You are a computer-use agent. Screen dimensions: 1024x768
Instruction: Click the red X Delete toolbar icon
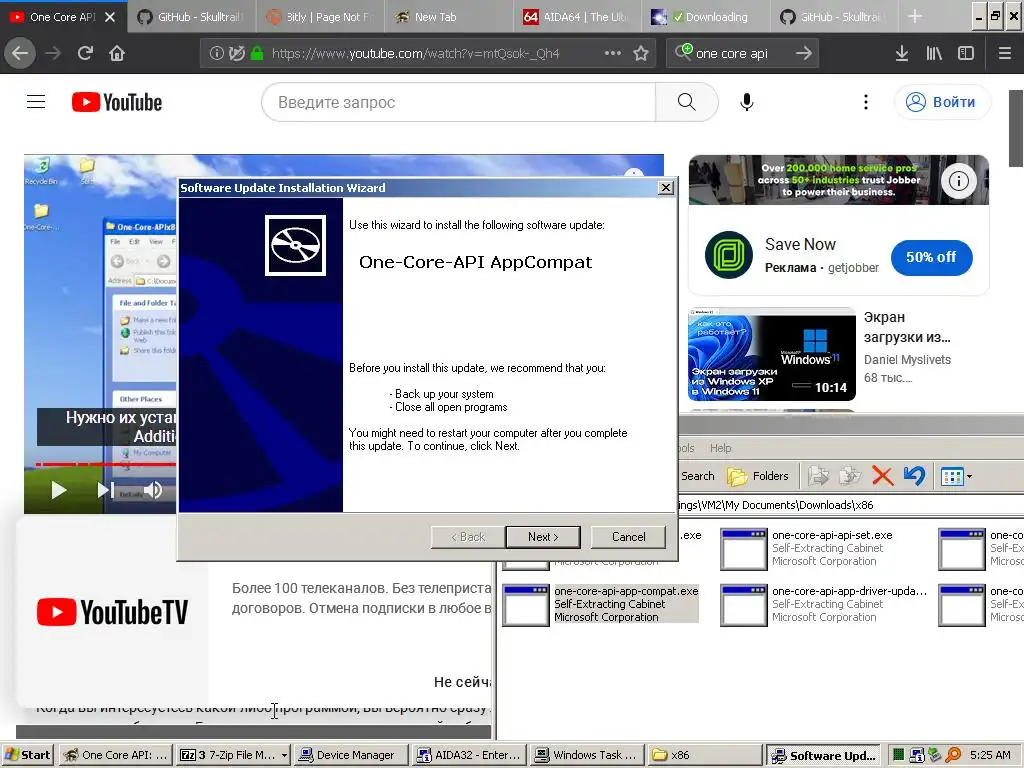[882, 476]
